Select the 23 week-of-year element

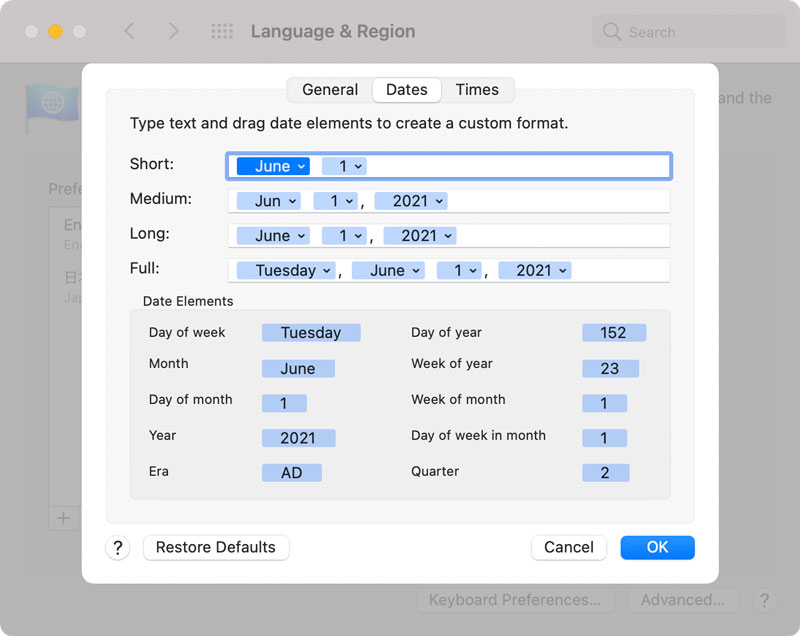(x=610, y=368)
